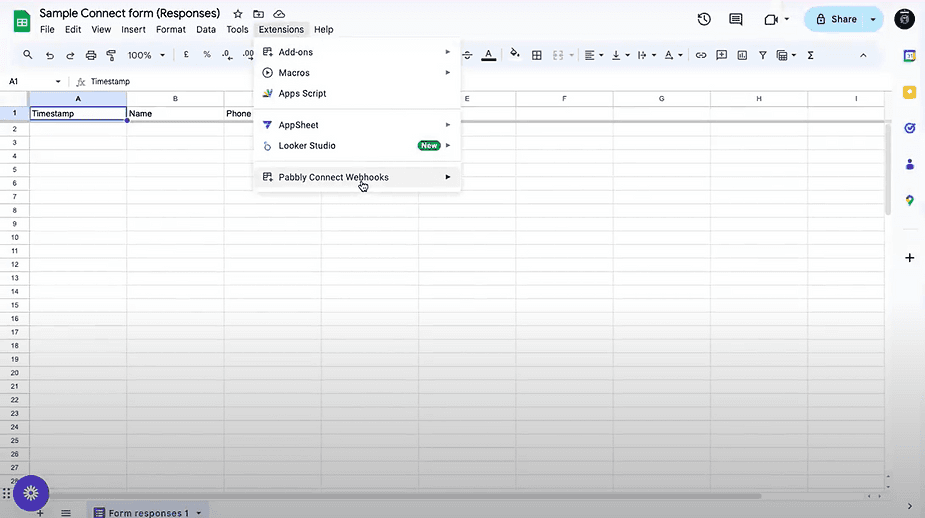
Task: Open the Tasks side panel
Action: (910, 128)
